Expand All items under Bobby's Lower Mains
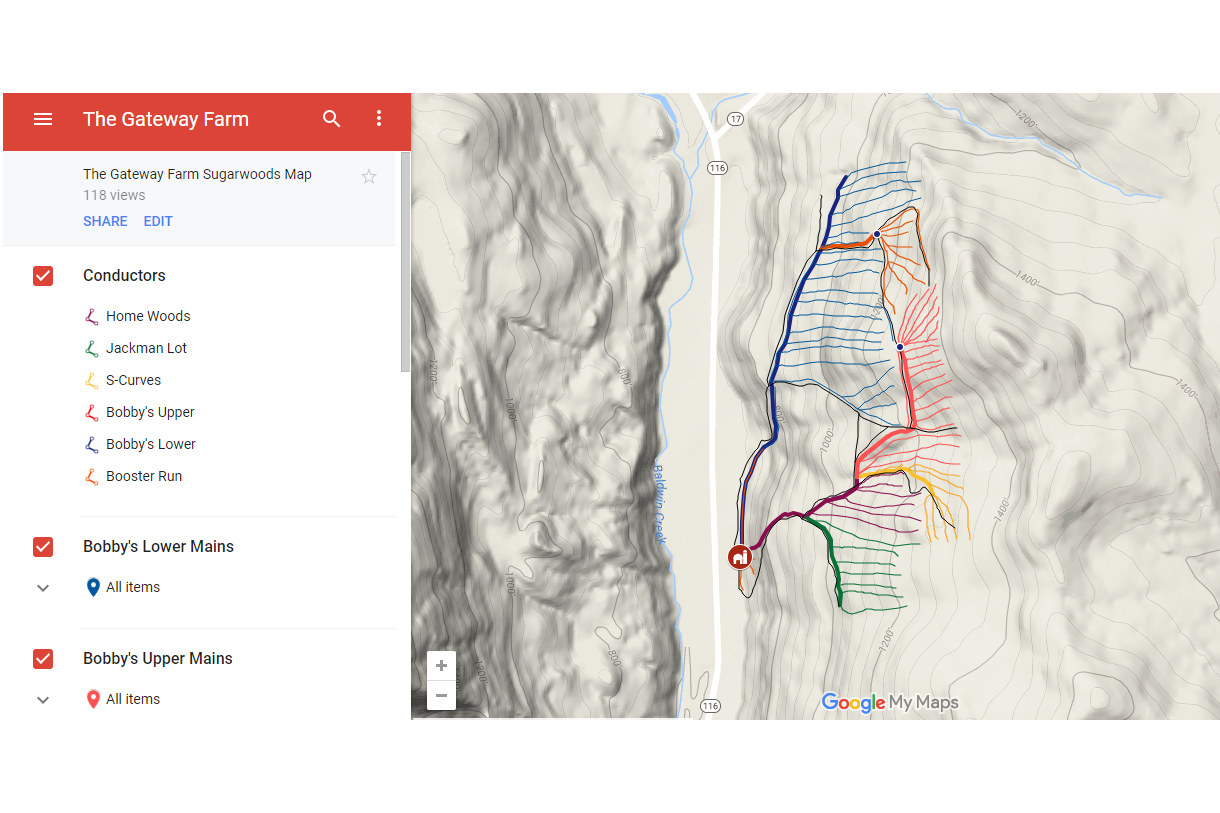 43,588
